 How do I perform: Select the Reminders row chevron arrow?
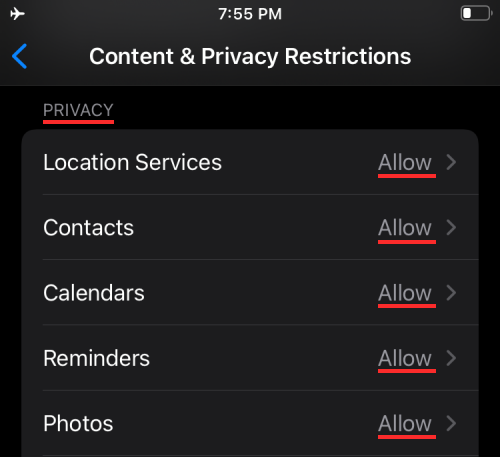click(x=451, y=358)
